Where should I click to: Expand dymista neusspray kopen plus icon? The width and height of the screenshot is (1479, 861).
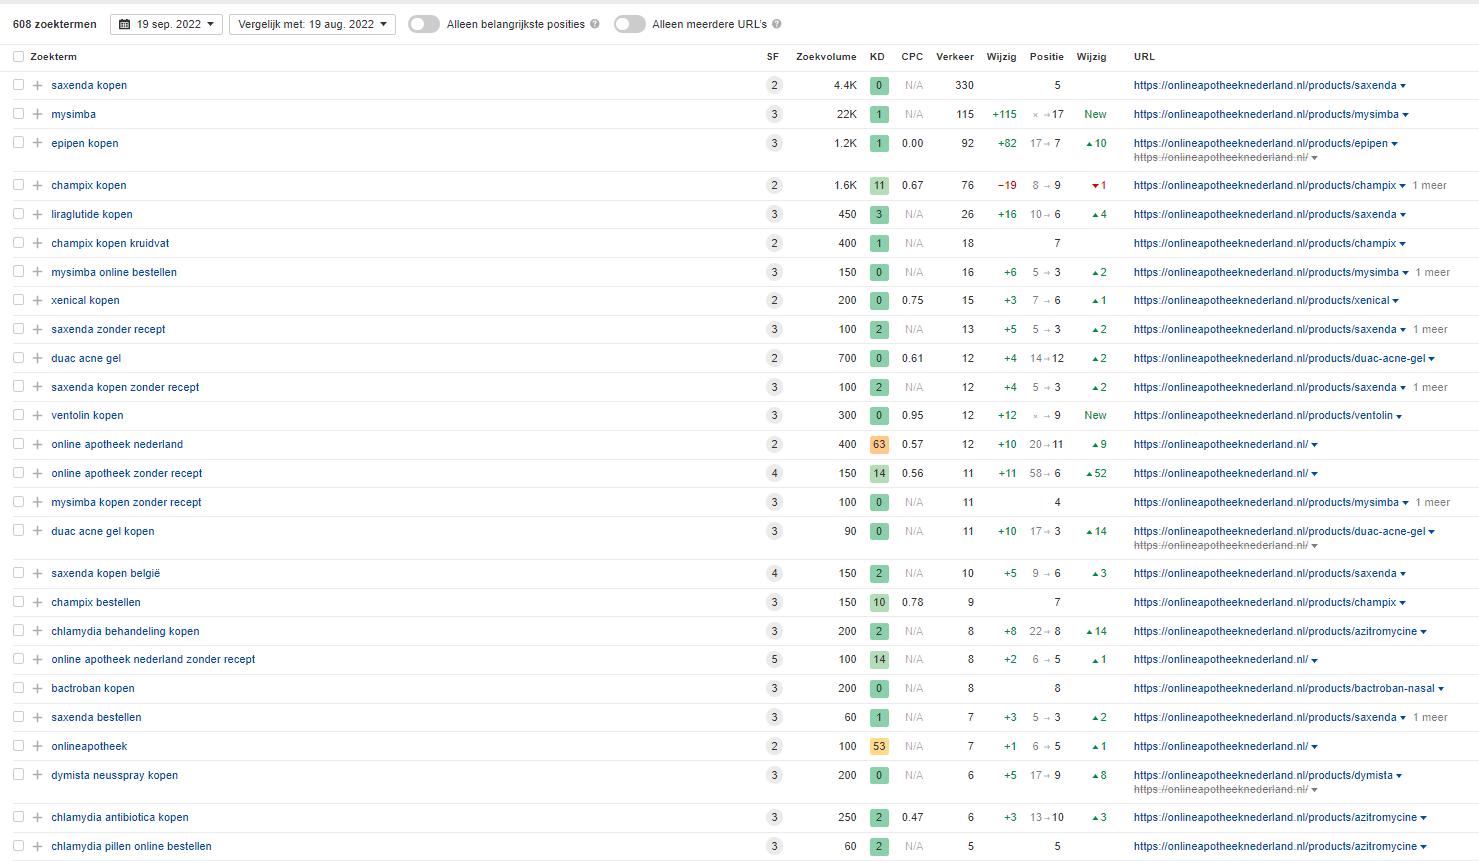coord(38,776)
